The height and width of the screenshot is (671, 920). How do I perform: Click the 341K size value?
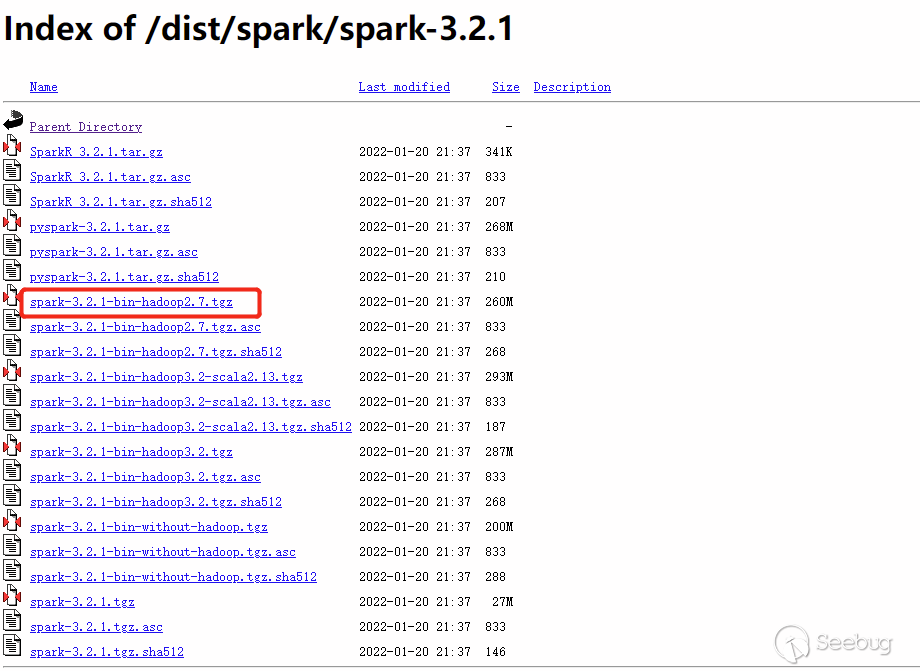coord(499,151)
